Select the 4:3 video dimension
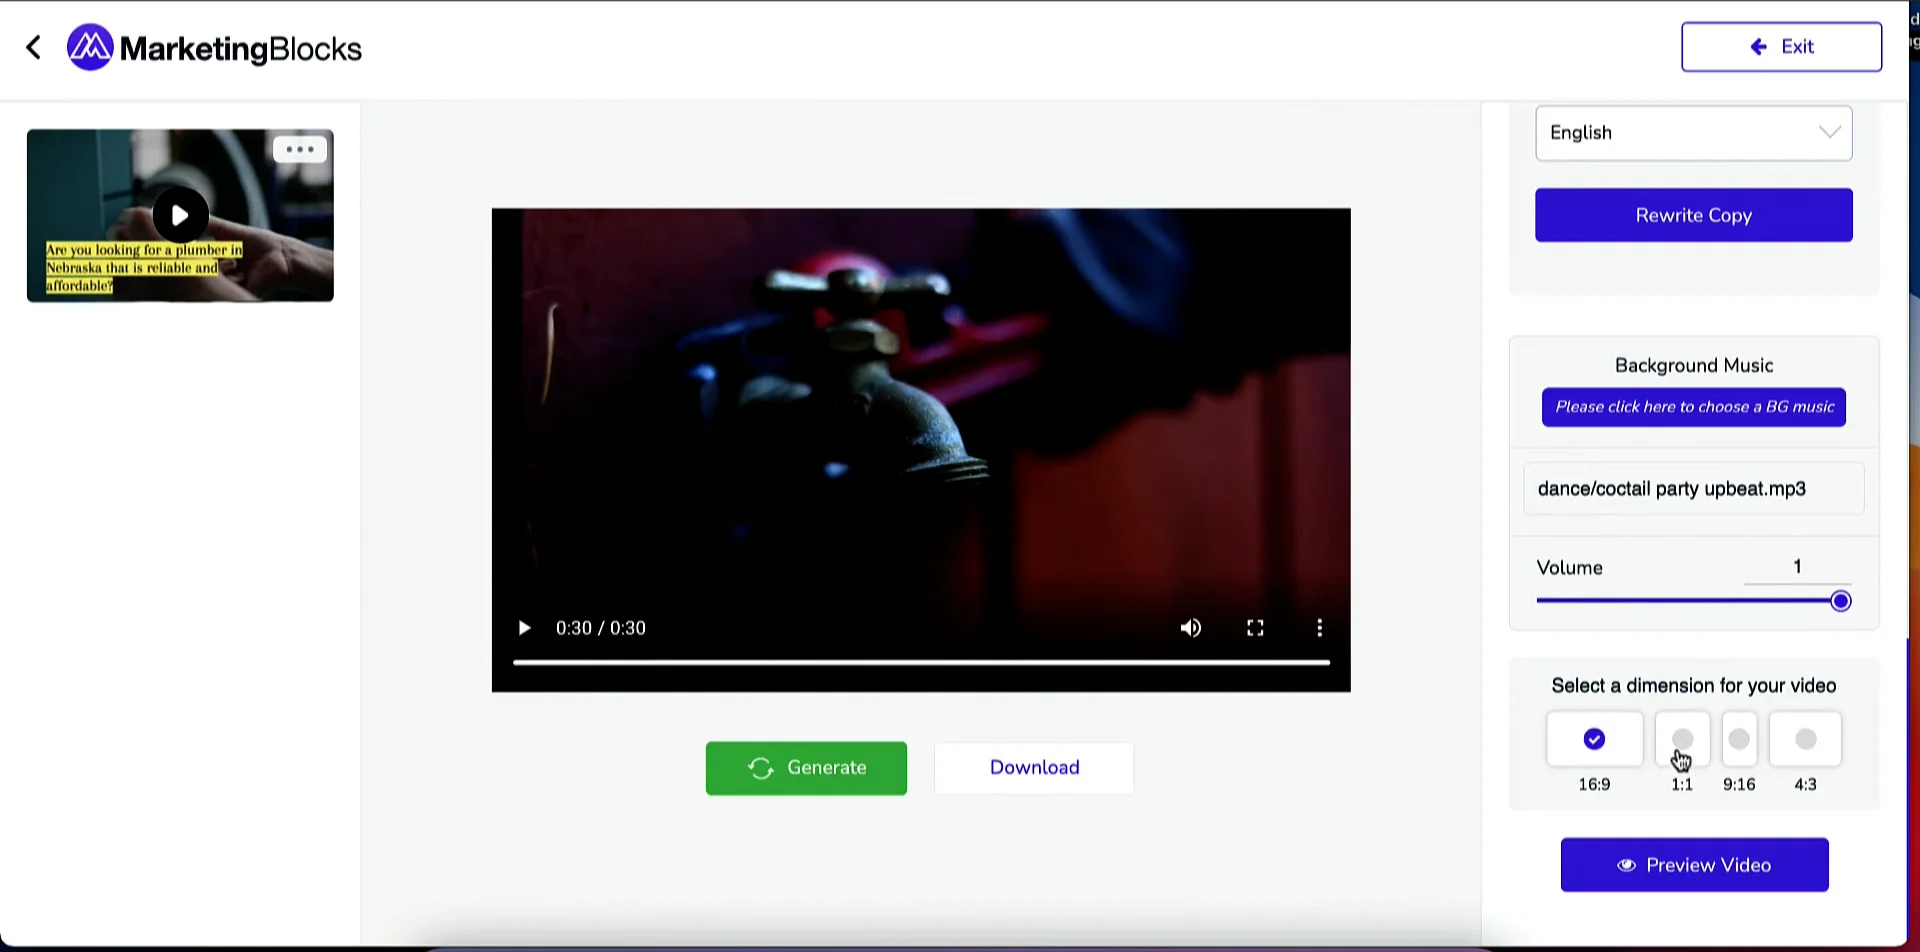The image size is (1920, 952). 1805,739
